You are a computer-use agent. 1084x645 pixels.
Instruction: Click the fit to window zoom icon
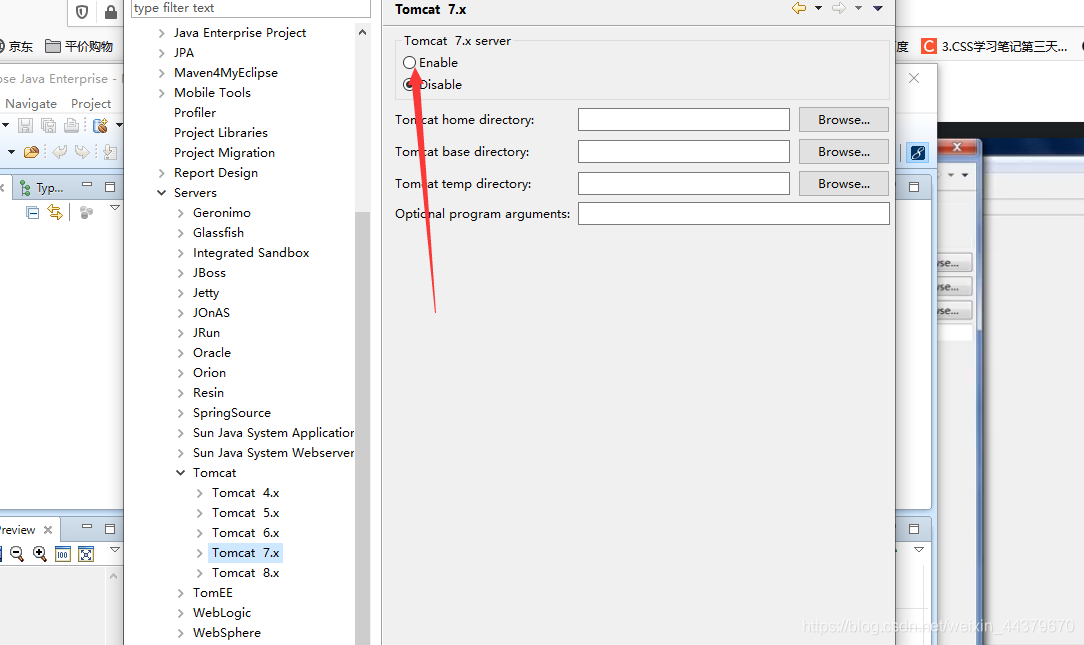pyautogui.click(x=86, y=554)
